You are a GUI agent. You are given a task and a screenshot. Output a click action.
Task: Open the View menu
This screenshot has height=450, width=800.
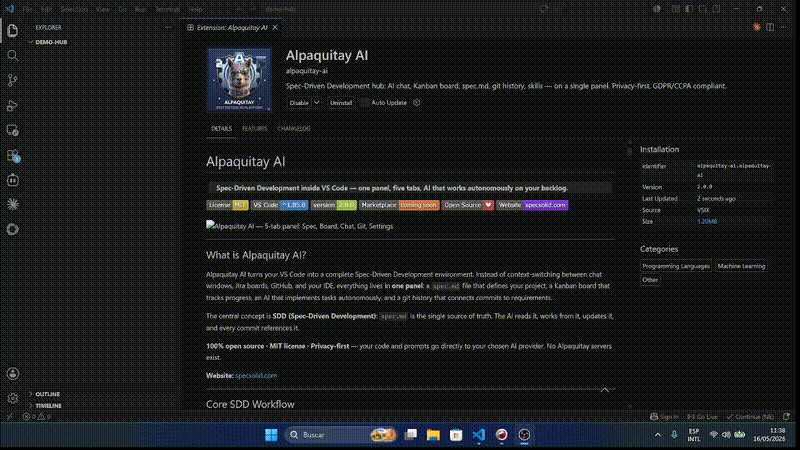(103, 9)
